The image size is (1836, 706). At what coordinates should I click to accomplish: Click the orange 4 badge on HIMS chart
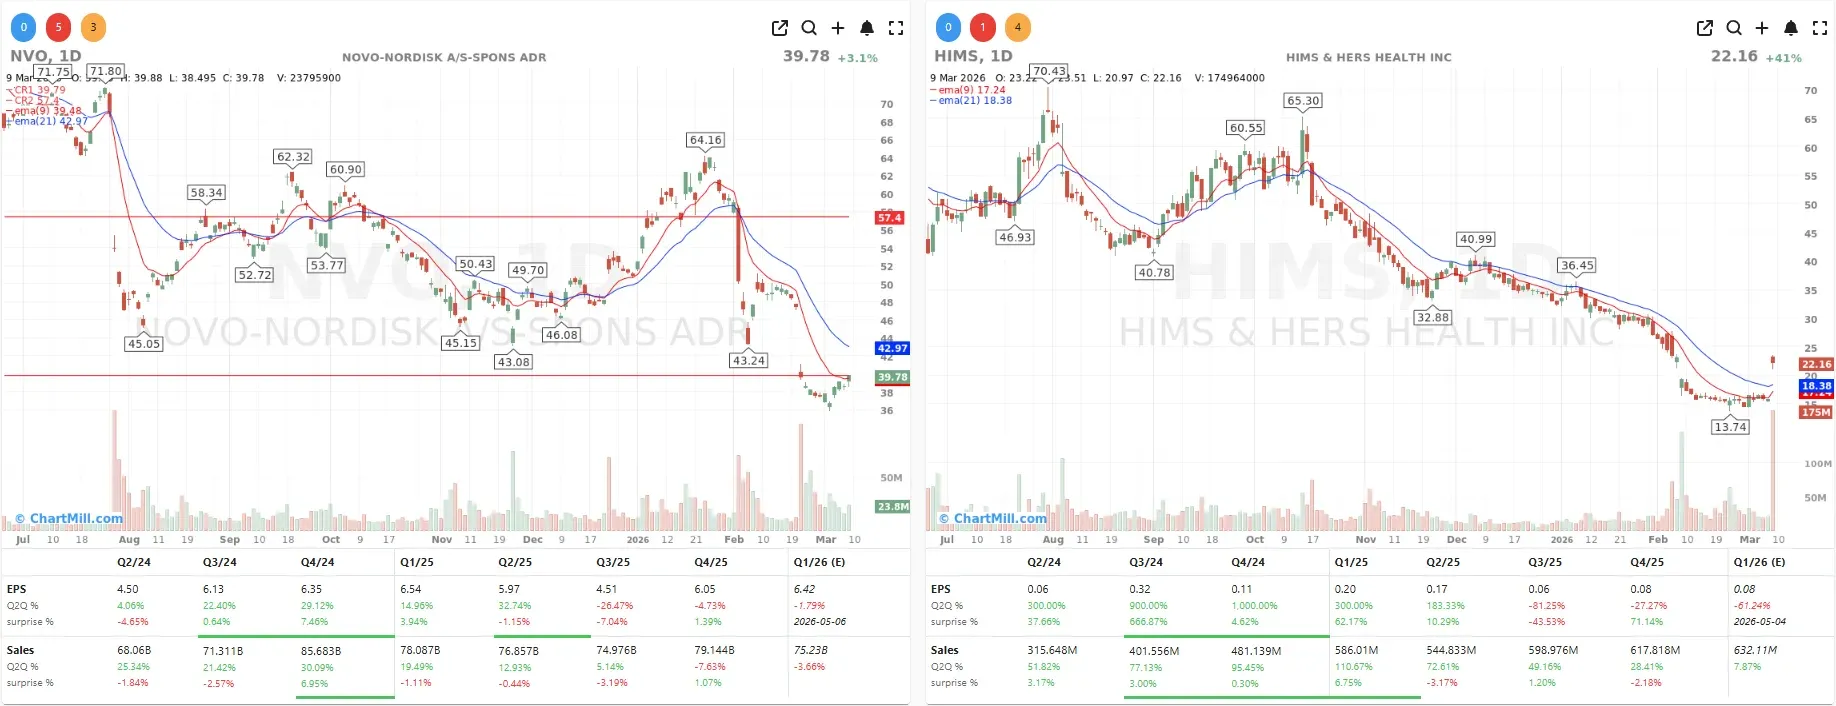(x=1018, y=27)
